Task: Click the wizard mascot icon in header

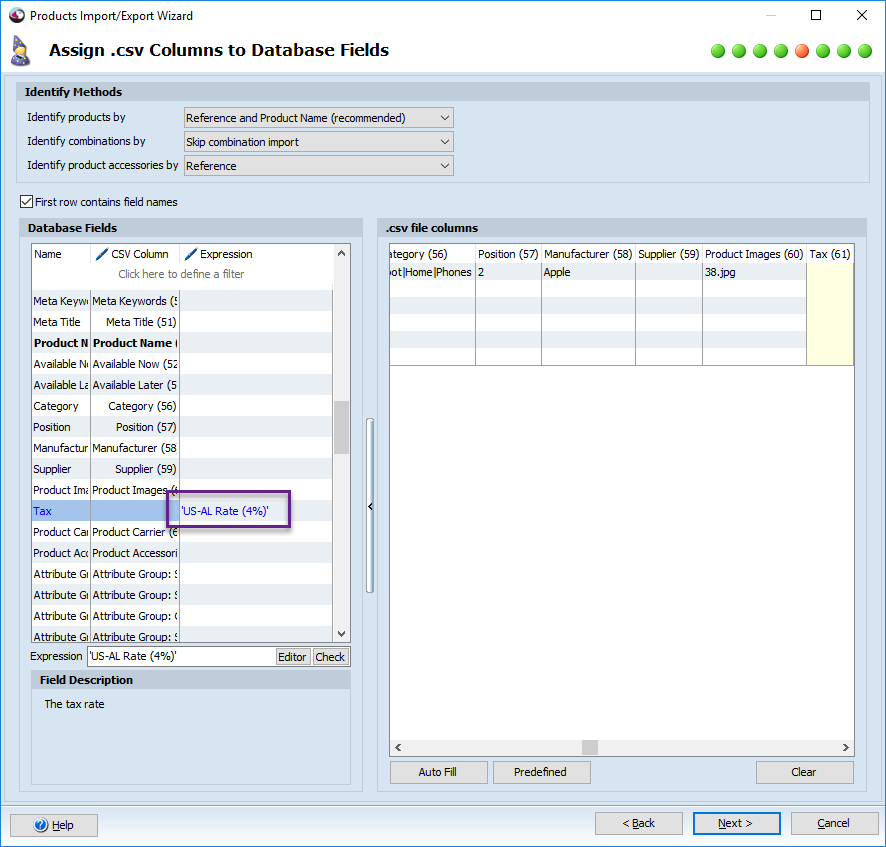Action: click(20, 50)
